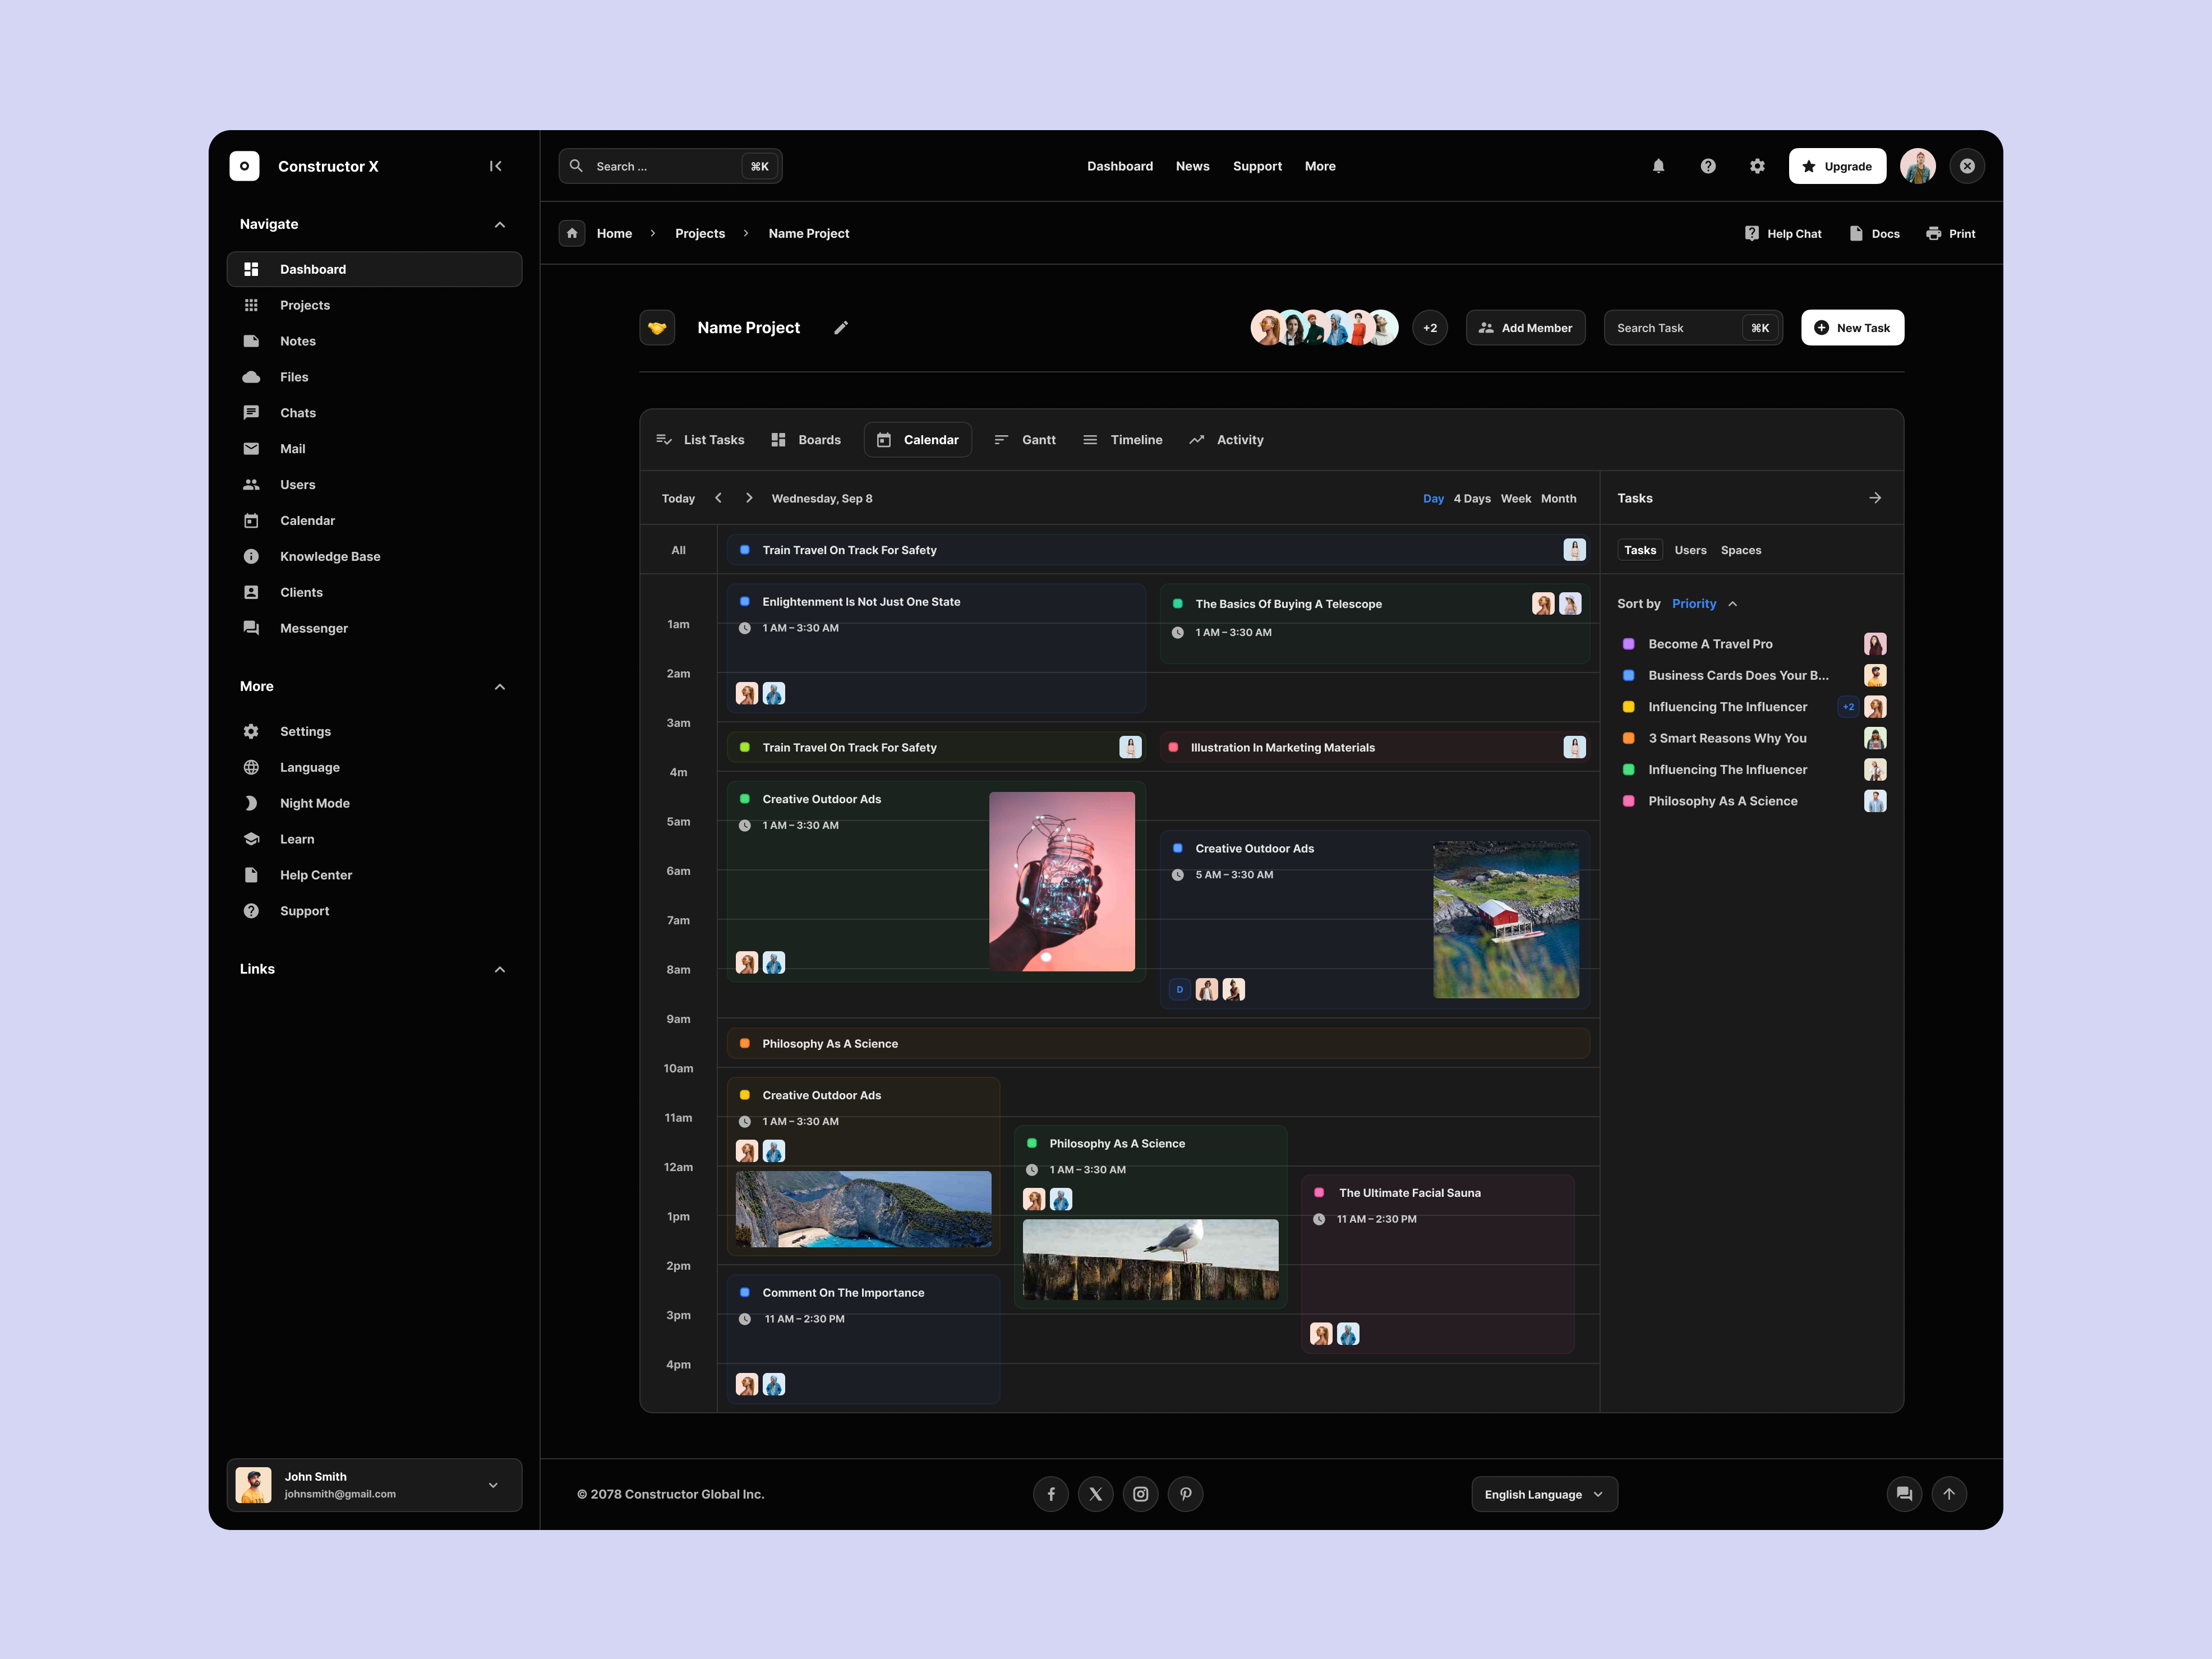Switch to the Boards tab
Viewport: 2212px width, 1659px height.
[x=806, y=440]
